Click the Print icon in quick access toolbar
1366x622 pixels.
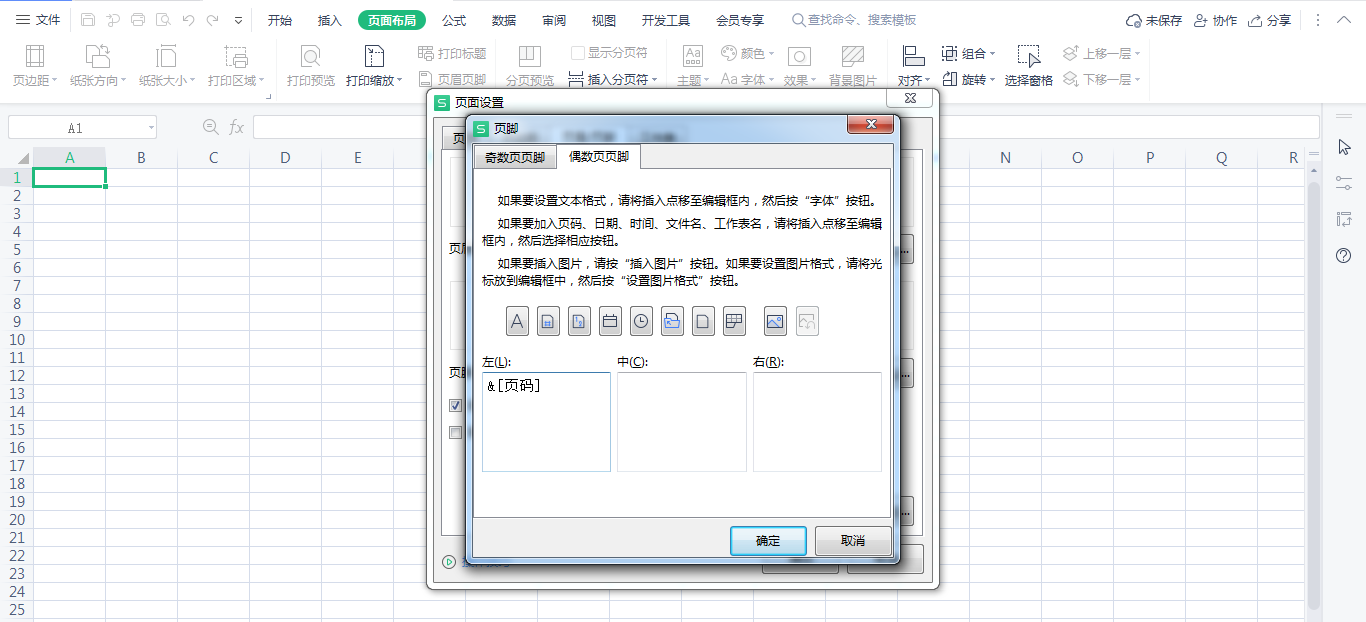[138, 20]
